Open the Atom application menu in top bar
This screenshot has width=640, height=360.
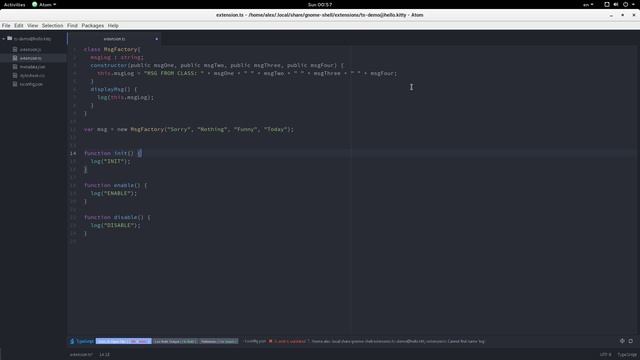[44, 4]
